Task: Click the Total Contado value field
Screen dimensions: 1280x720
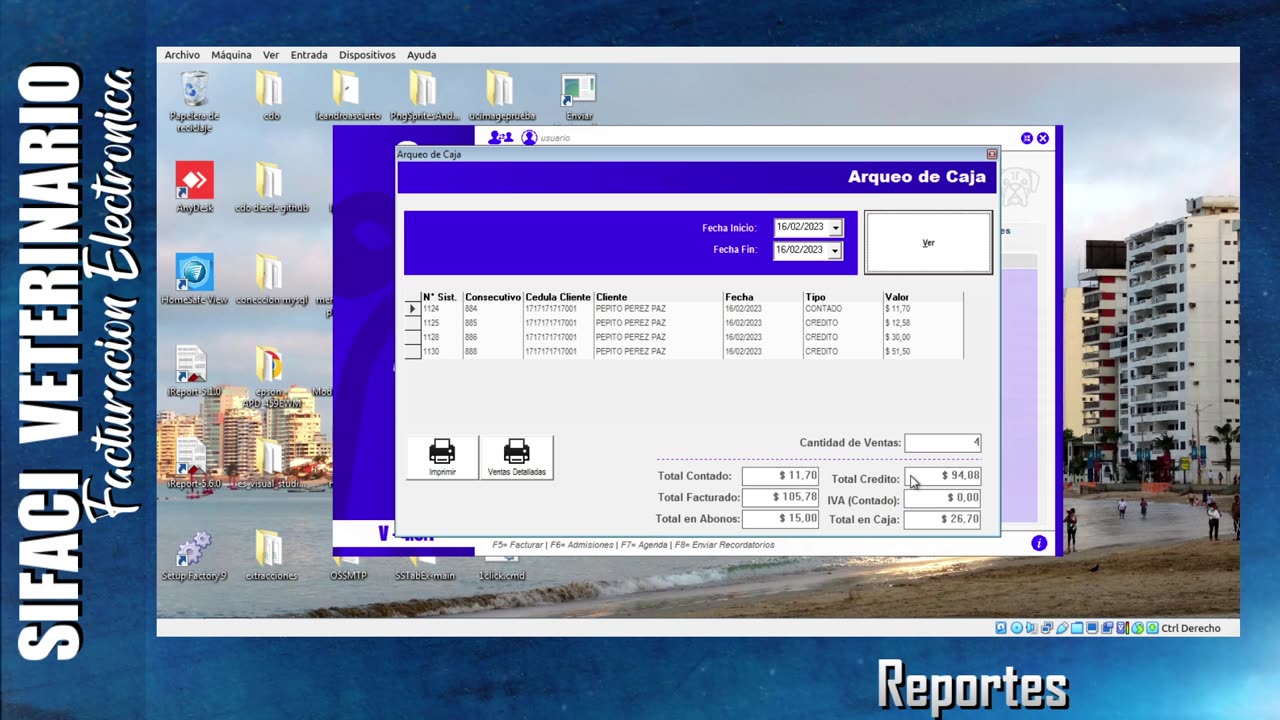Action: tap(781, 476)
